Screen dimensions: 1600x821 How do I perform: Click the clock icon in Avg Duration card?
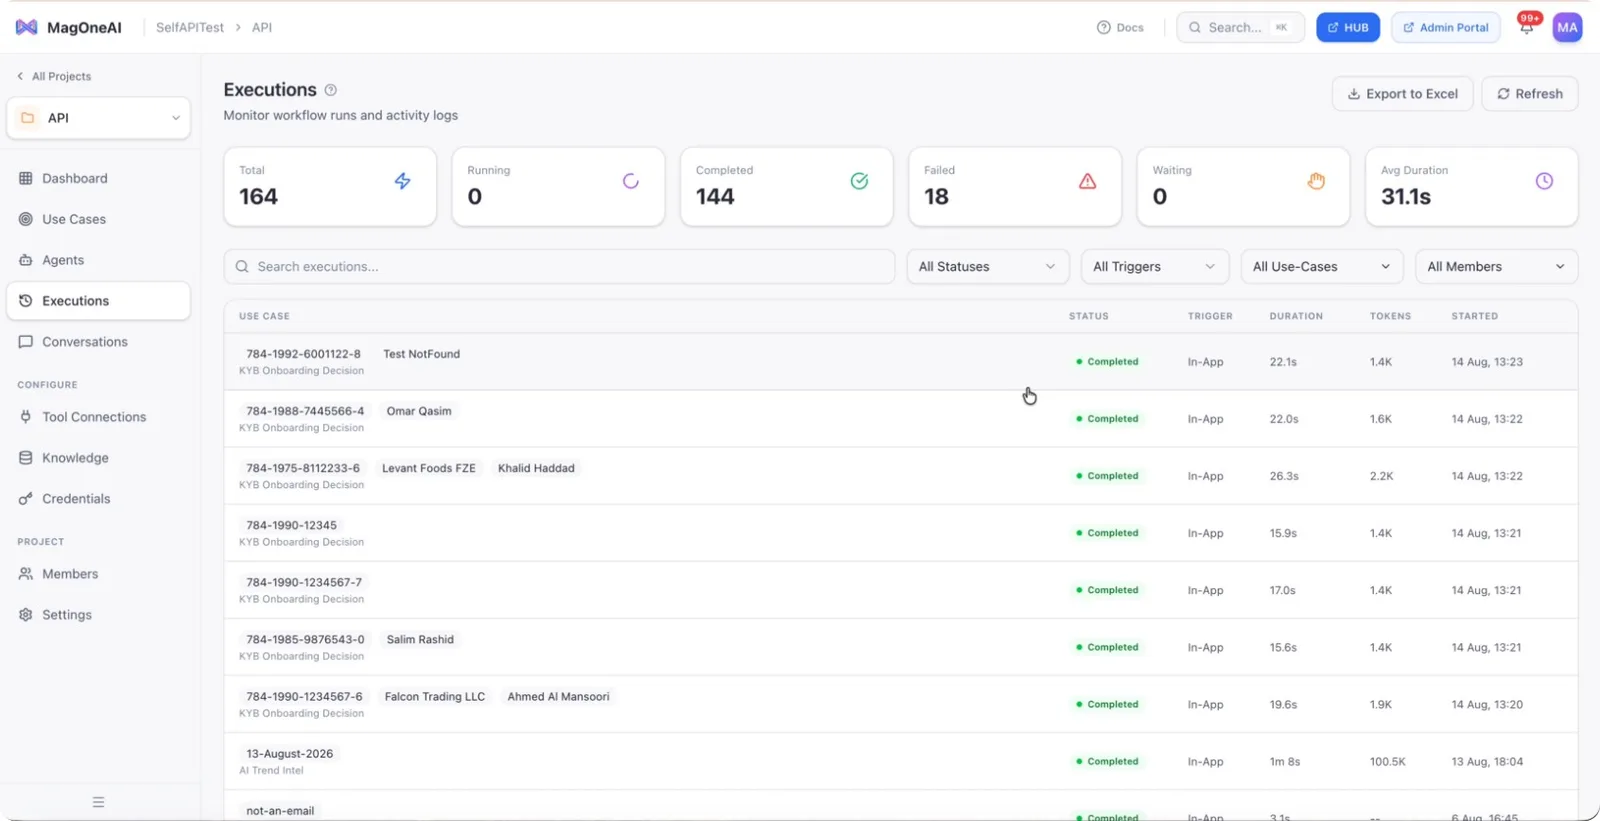click(x=1544, y=181)
